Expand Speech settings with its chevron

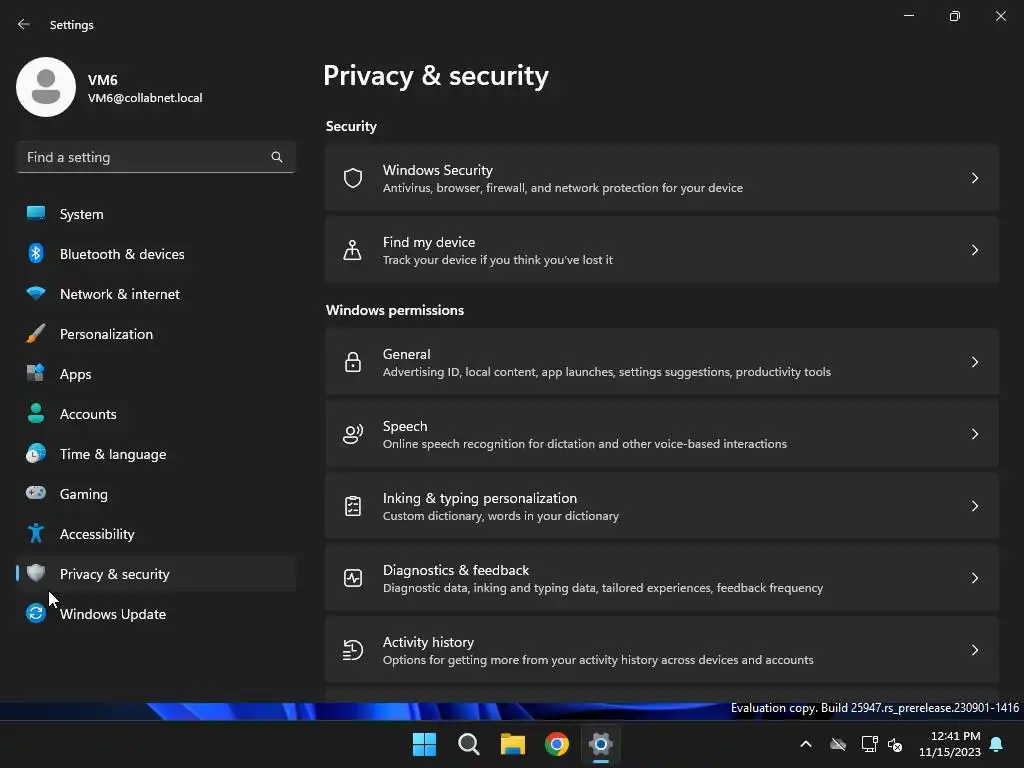[974, 434]
